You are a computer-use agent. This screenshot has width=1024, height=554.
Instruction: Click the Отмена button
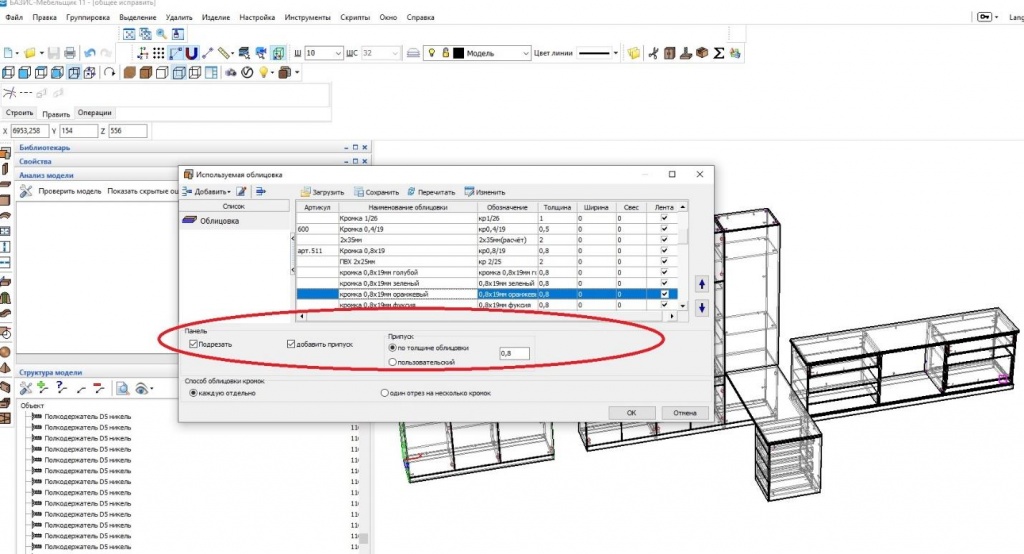tap(684, 412)
